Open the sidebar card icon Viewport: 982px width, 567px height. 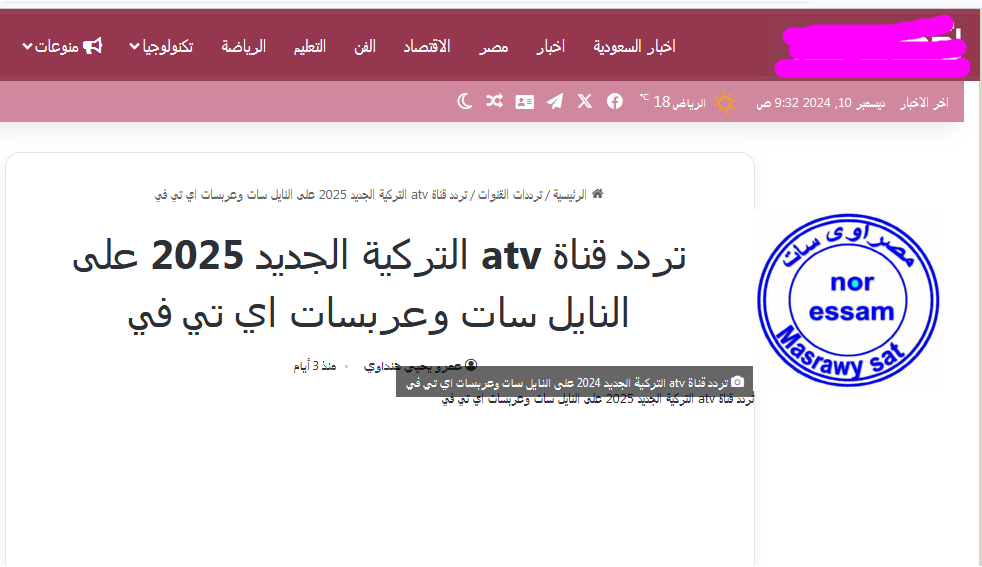525,102
